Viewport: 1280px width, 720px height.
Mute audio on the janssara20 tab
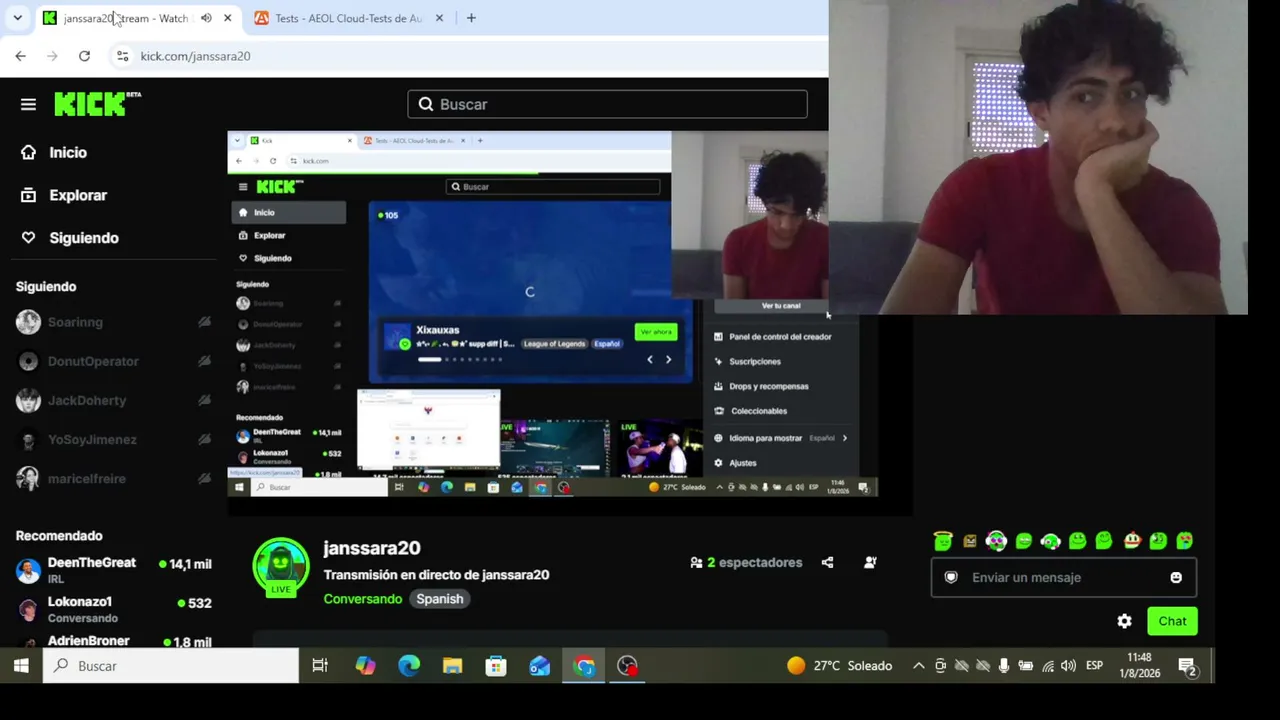[x=206, y=18]
